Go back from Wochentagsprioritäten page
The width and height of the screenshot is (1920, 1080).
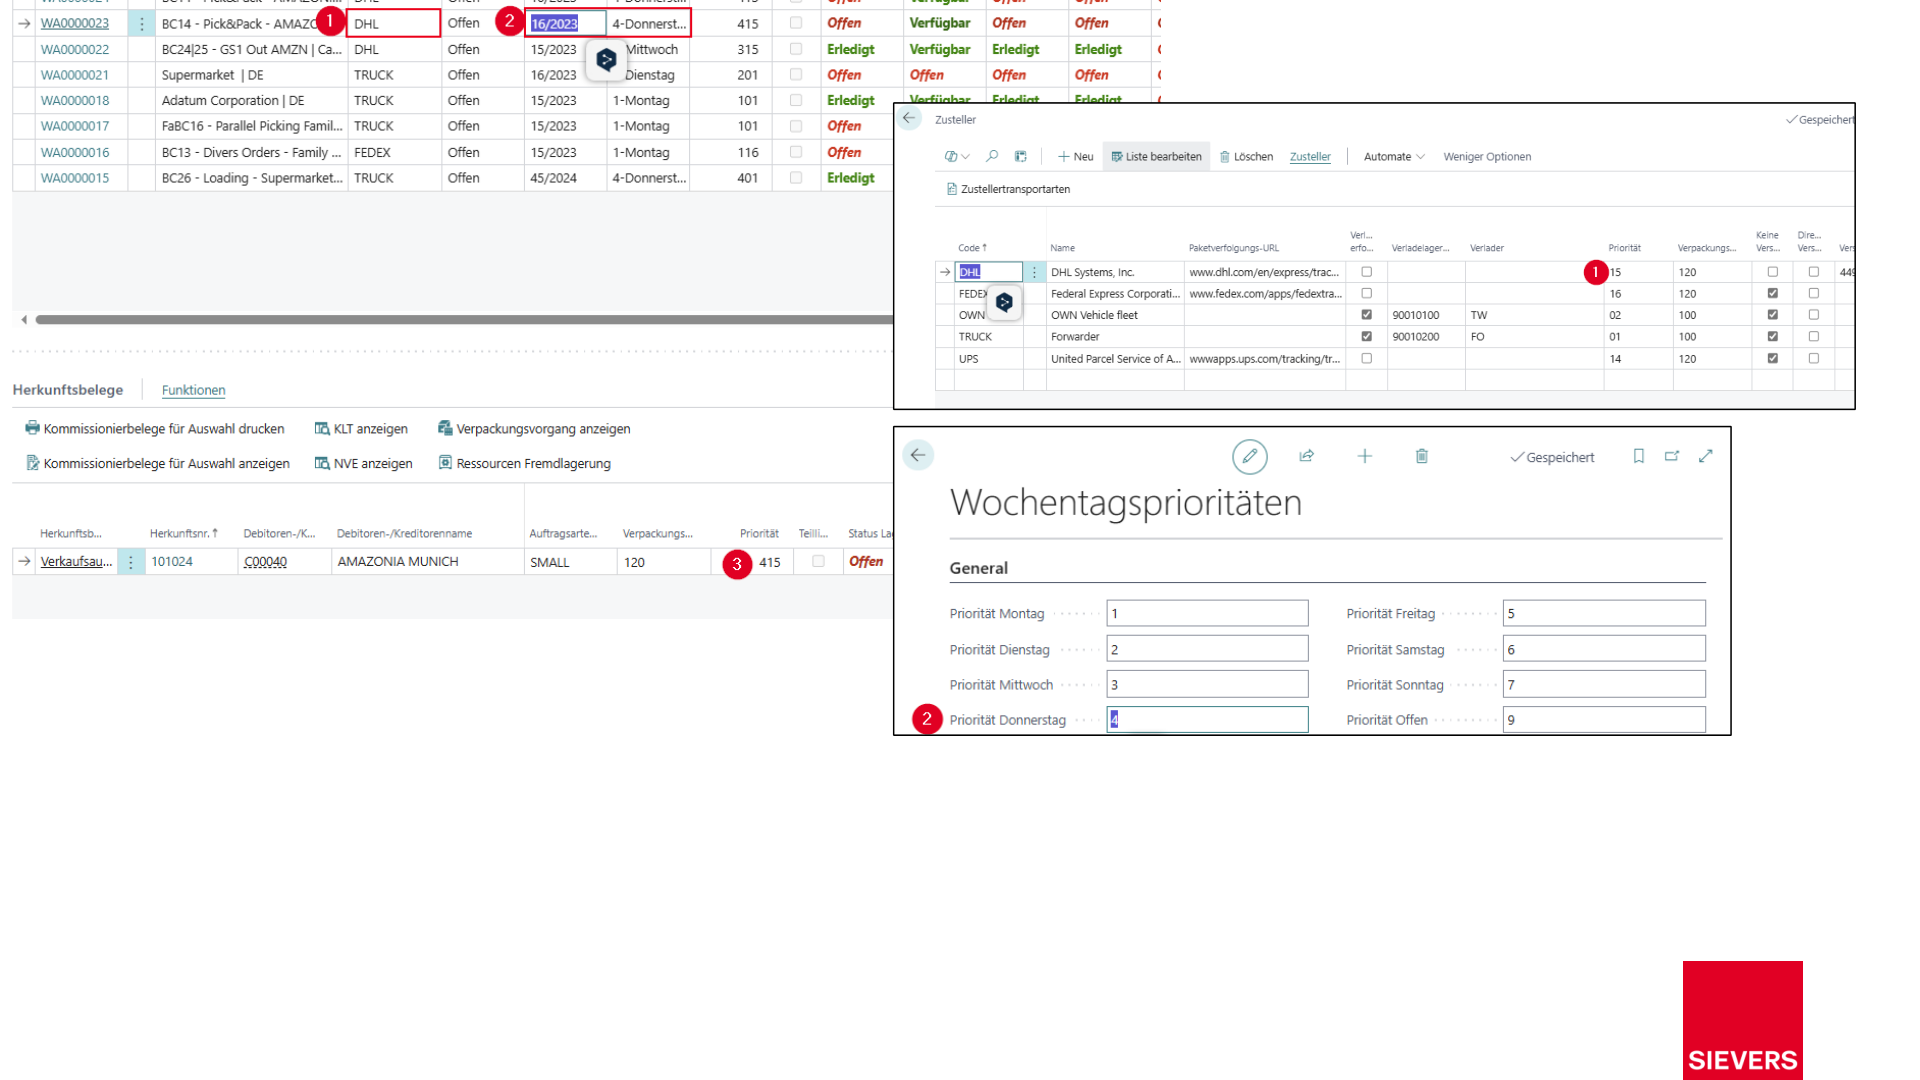point(918,455)
